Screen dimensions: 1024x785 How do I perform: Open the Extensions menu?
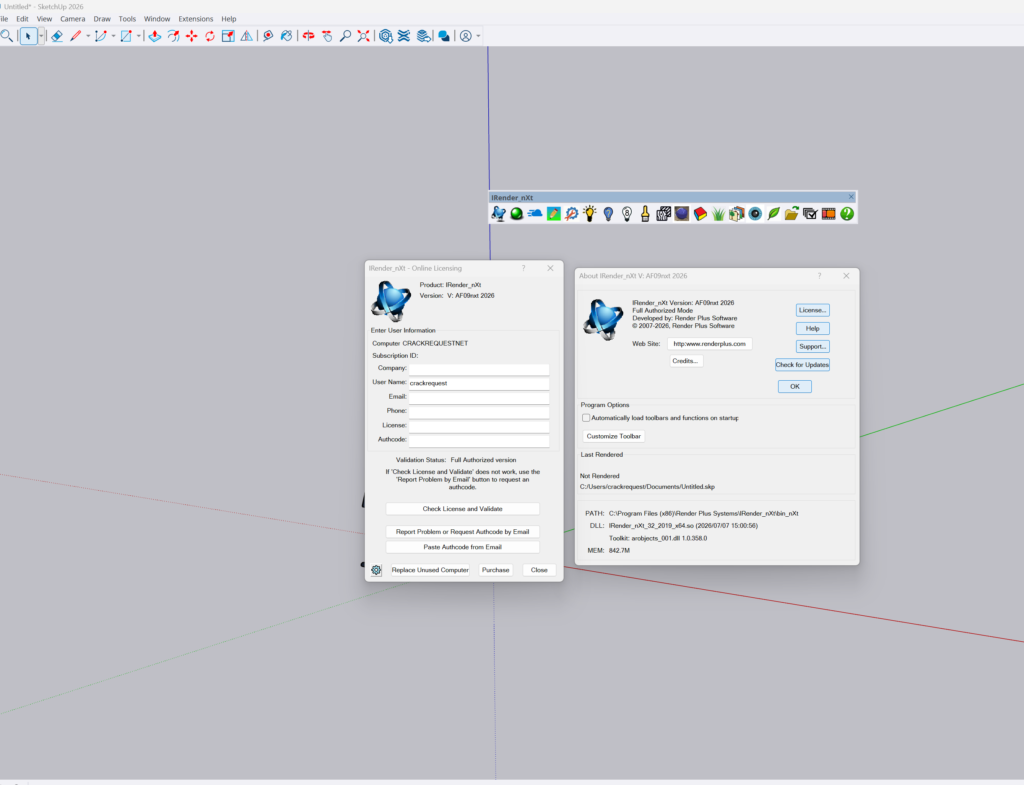click(196, 19)
